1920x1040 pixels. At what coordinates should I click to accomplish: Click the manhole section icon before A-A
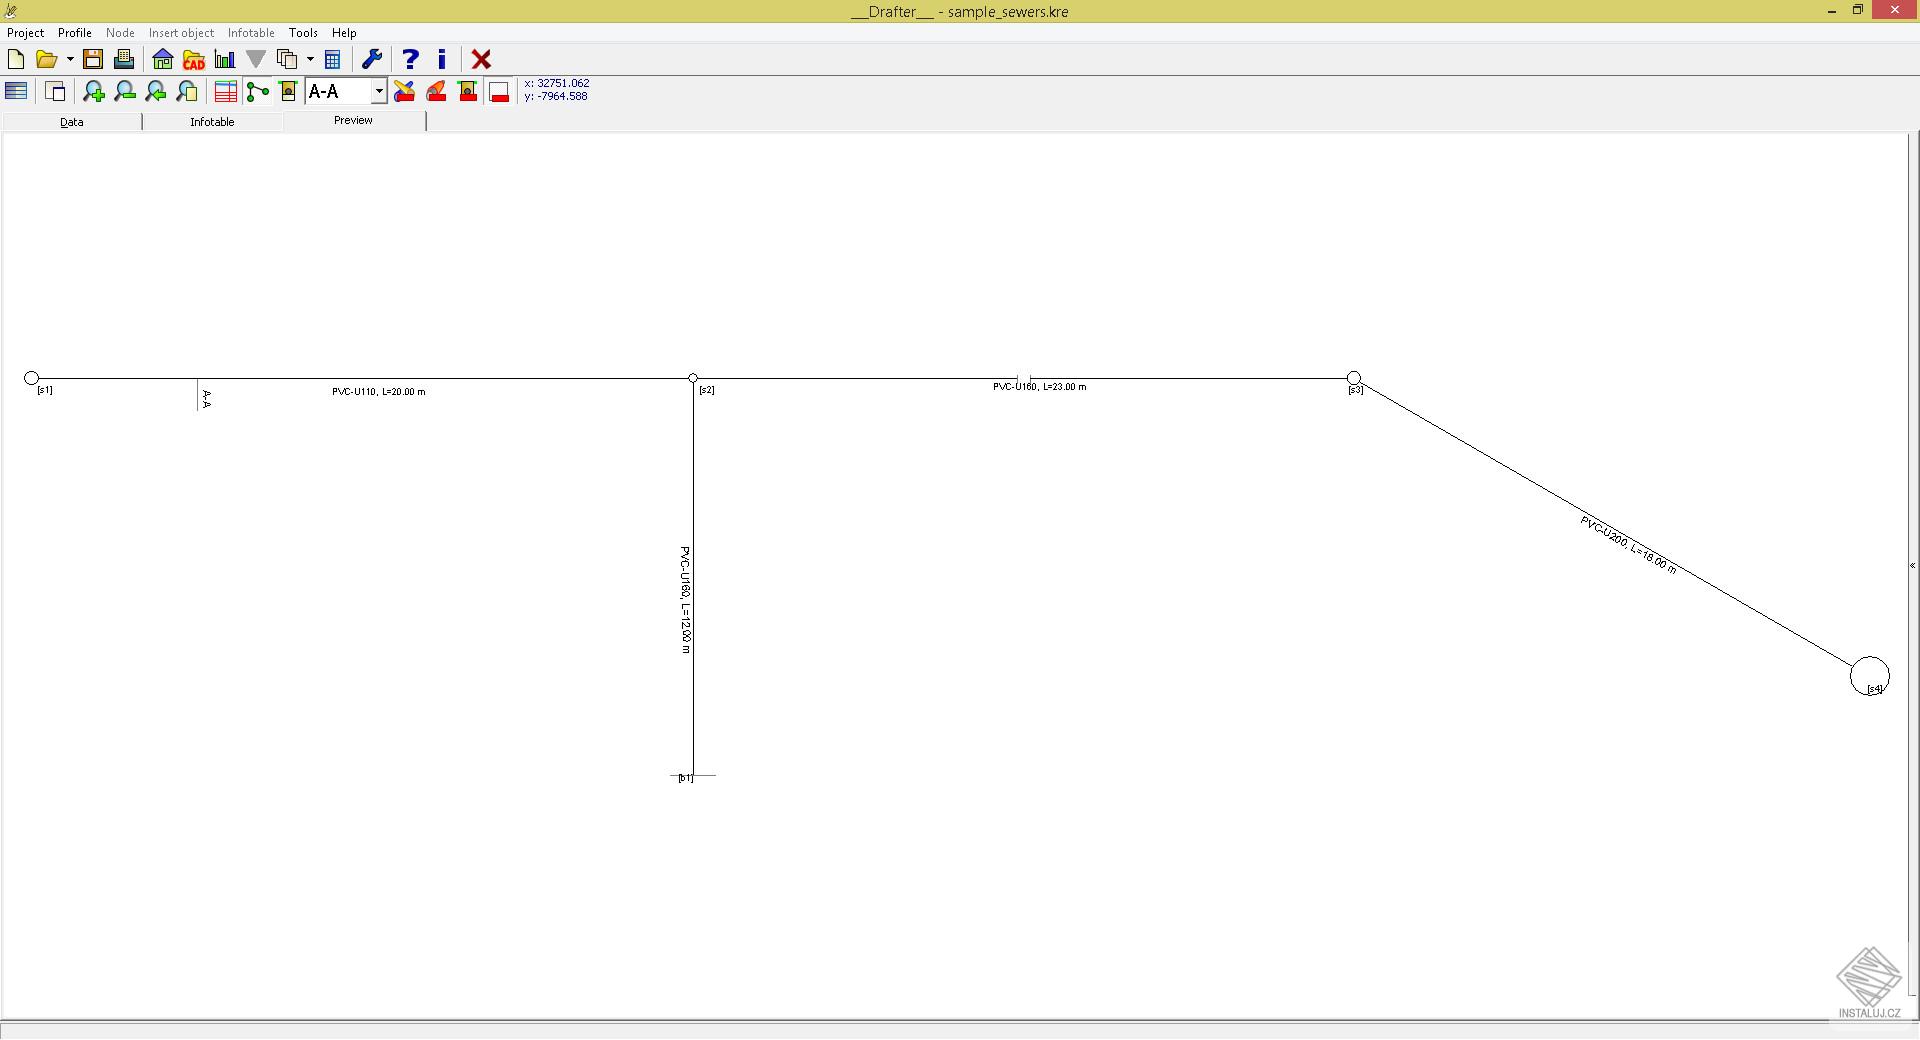click(288, 91)
